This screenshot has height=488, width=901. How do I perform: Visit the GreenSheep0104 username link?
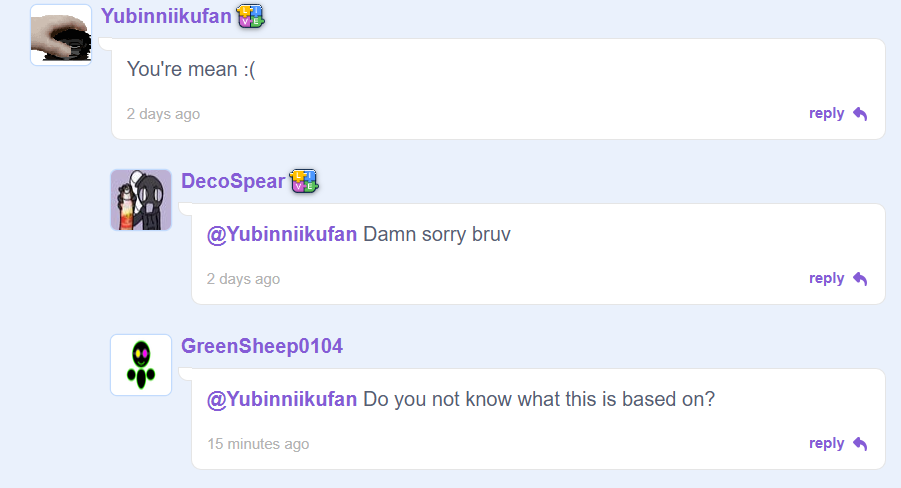pyautogui.click(x=262, y=346)
